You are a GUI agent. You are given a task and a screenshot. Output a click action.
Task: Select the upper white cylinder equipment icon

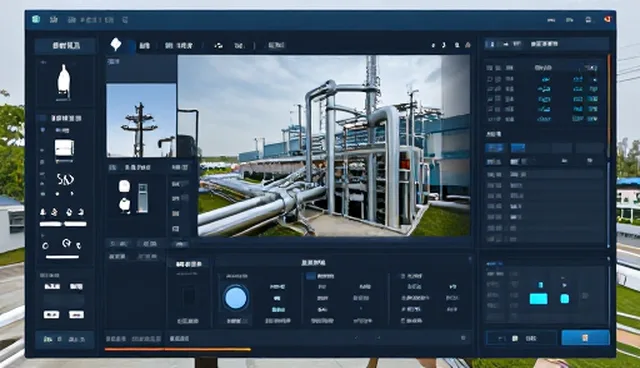coord(124,186)
